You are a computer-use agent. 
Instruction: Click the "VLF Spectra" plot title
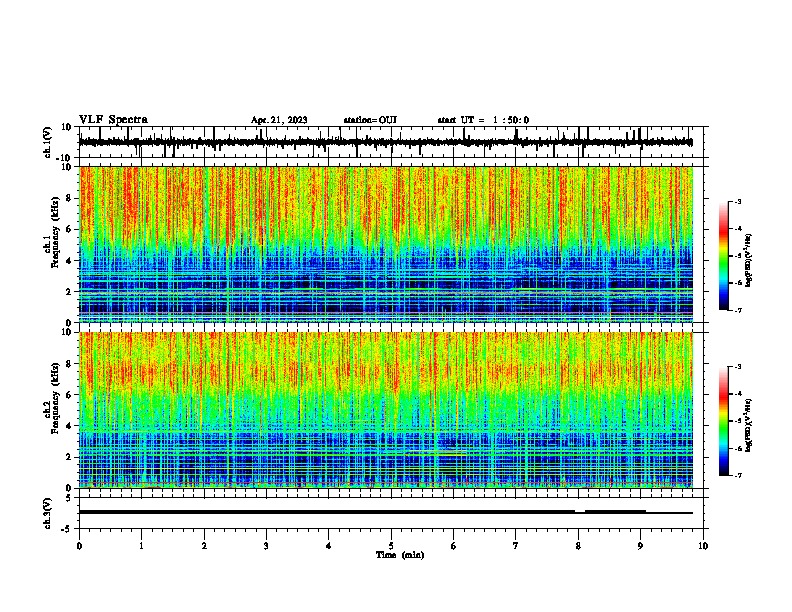113,120
